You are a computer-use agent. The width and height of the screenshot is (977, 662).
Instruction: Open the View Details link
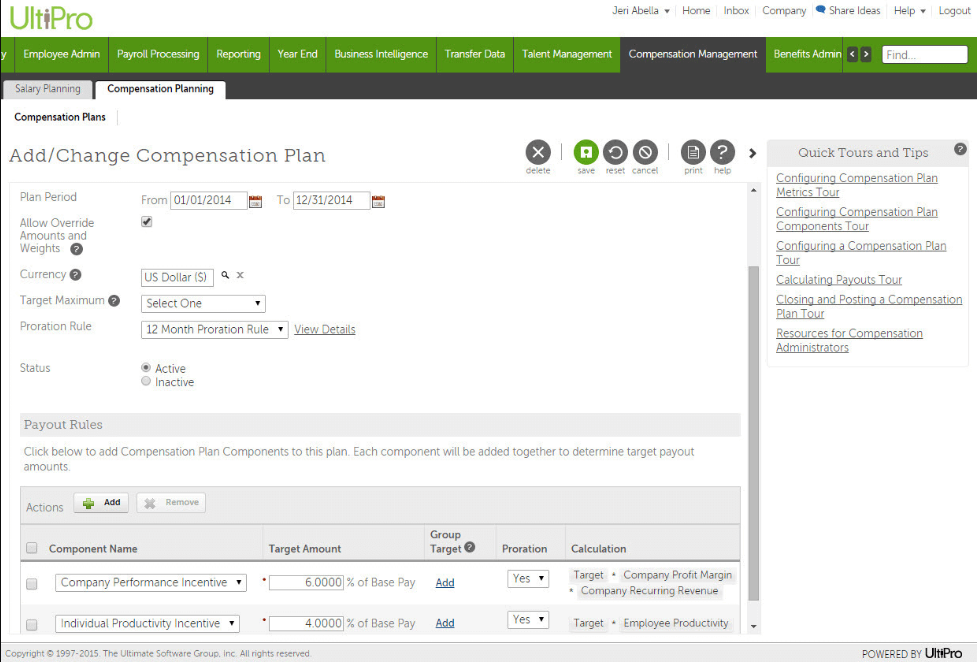(324, 330)
